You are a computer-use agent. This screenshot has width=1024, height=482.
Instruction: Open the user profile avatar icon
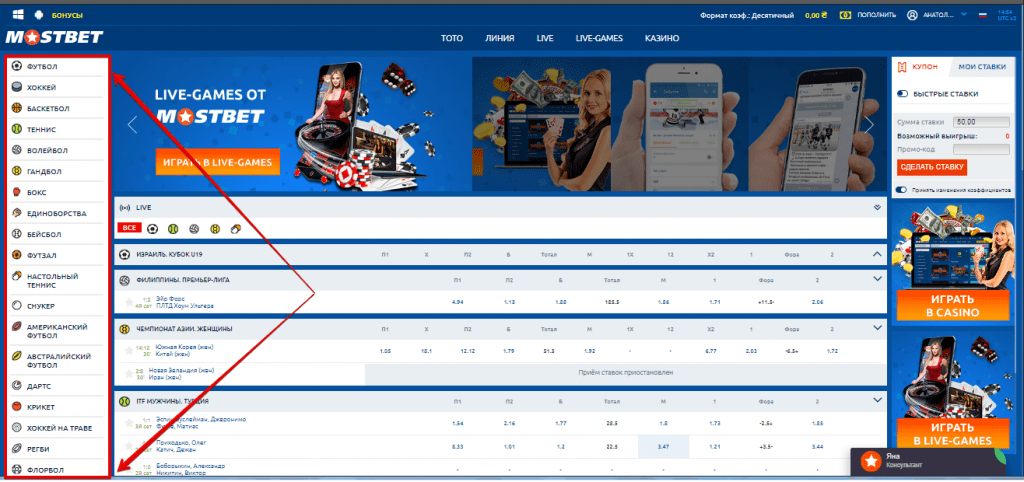[912, 14]
